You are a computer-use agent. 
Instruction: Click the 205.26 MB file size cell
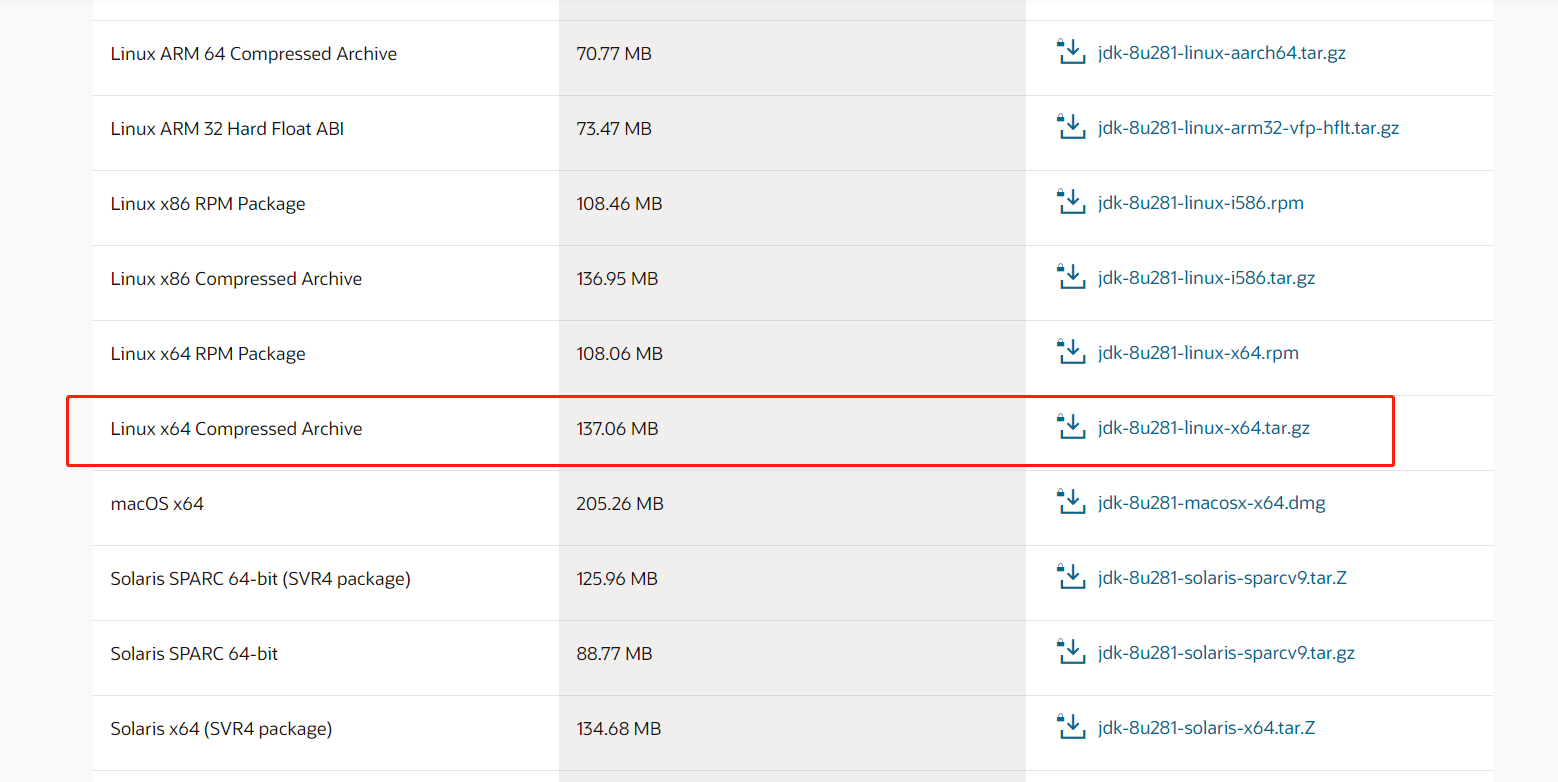620,504
